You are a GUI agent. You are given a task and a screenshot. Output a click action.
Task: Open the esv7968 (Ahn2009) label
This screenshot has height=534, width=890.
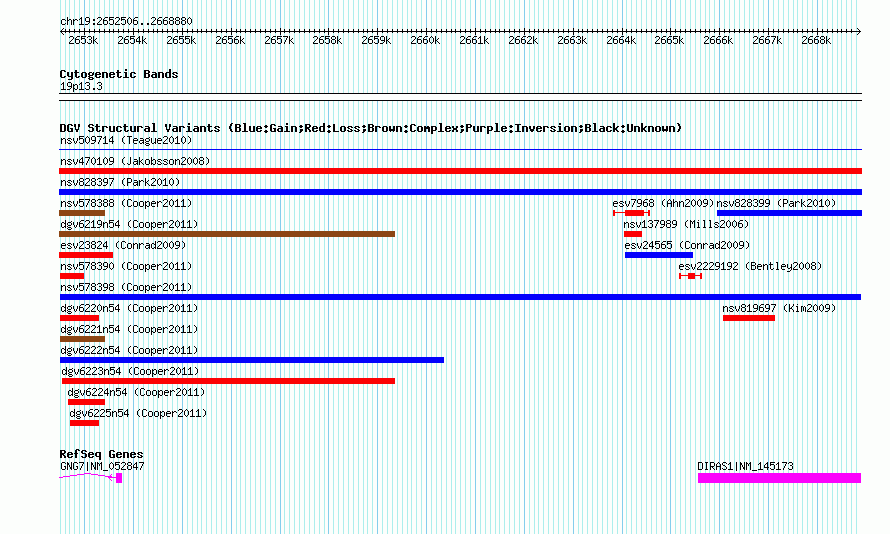pyautogui.click(x=663, y=203)
